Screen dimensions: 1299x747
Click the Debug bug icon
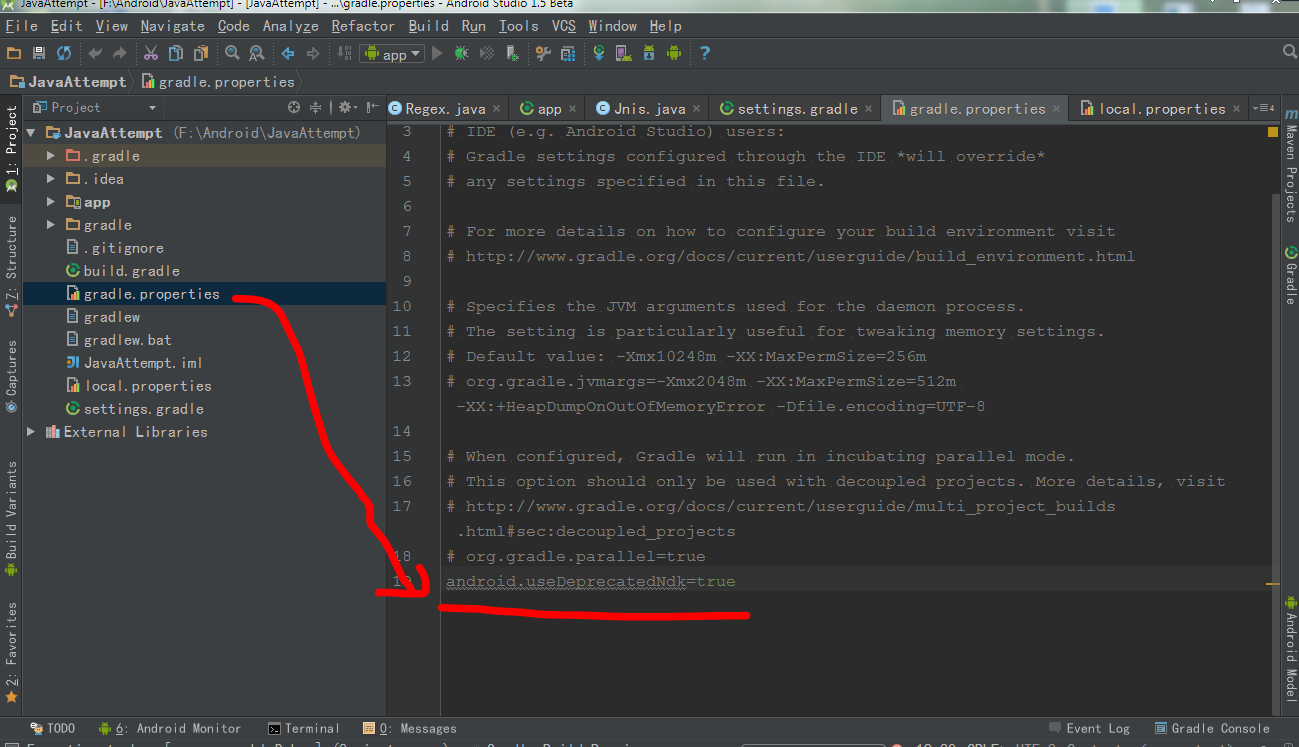tap(461, 53)
